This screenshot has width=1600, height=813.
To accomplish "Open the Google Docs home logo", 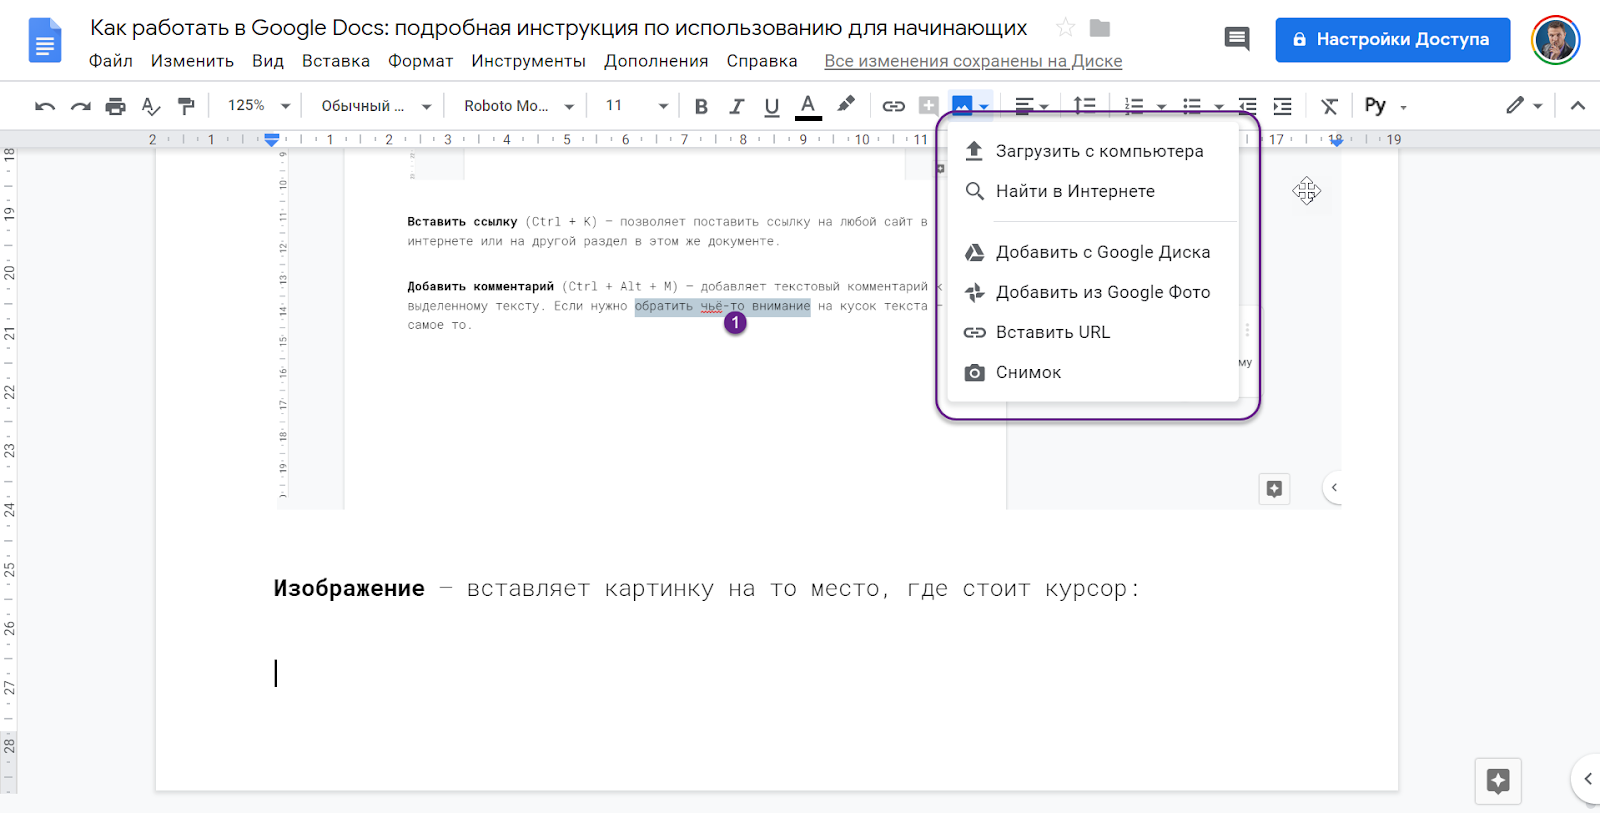I will (45, 40).
